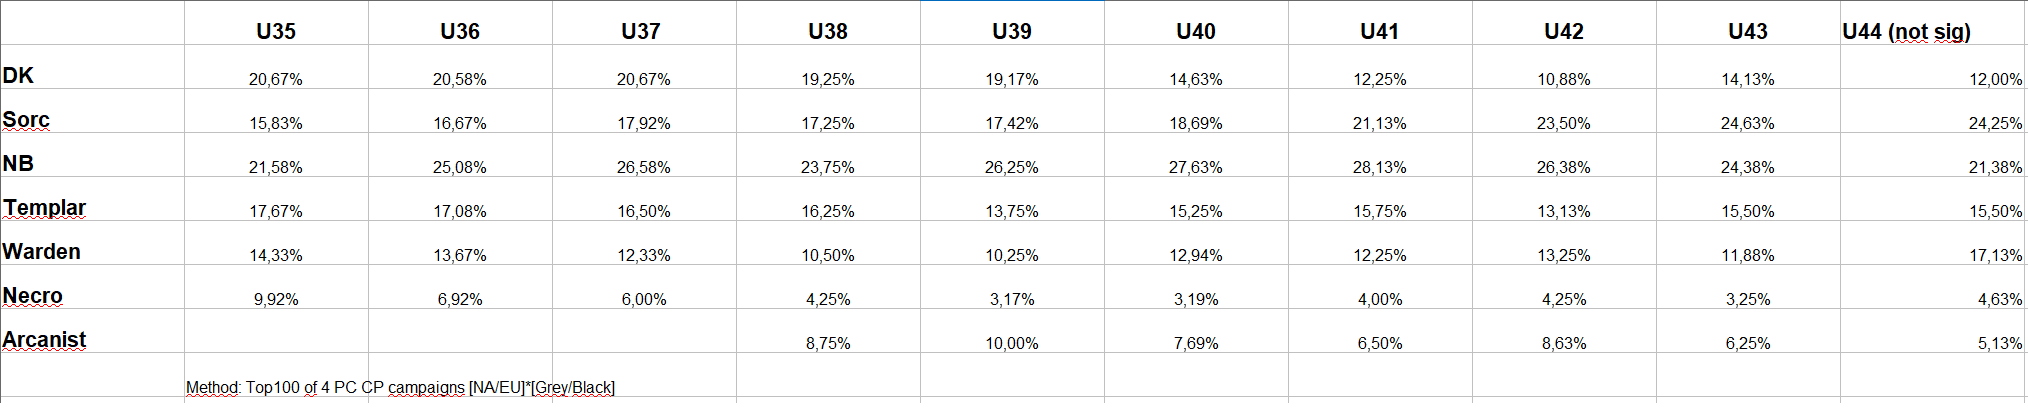Viewport: 2028px width, 408px height.
Task: Select Necro U35 cell showing 9,92%
Action: click(x=276, y=287)
